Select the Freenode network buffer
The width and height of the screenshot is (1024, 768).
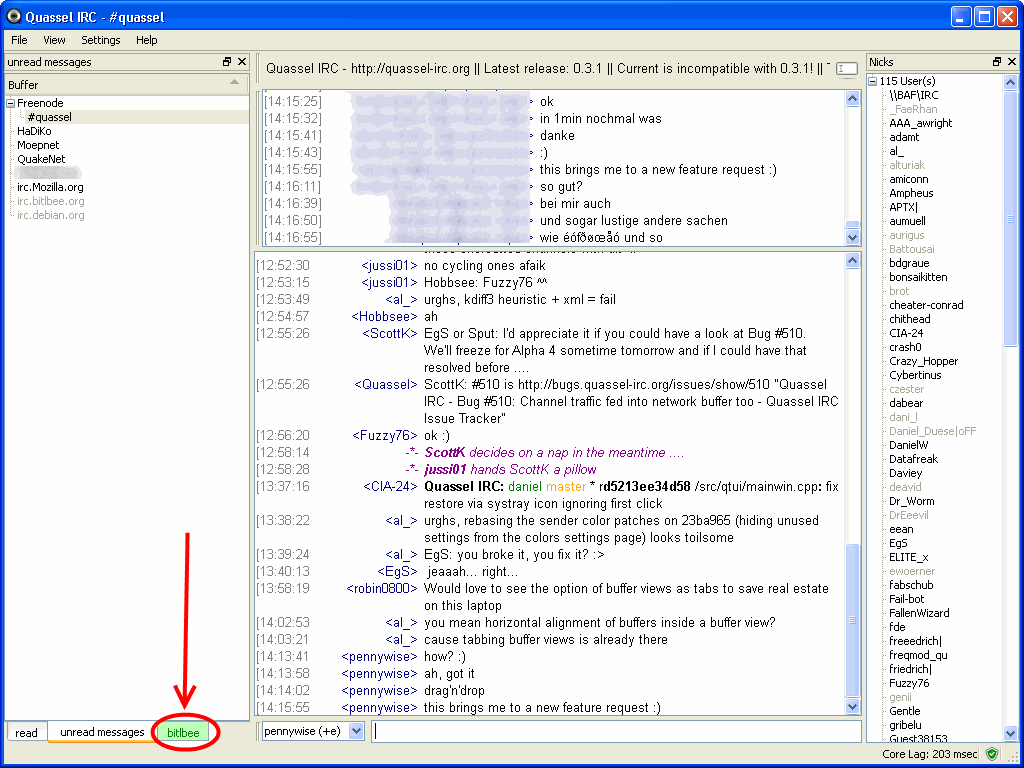pos(40,103)
